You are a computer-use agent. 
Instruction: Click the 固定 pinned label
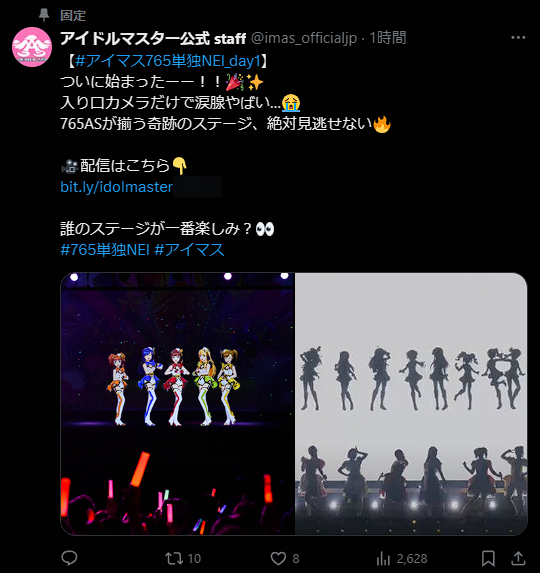click(73, 15)
